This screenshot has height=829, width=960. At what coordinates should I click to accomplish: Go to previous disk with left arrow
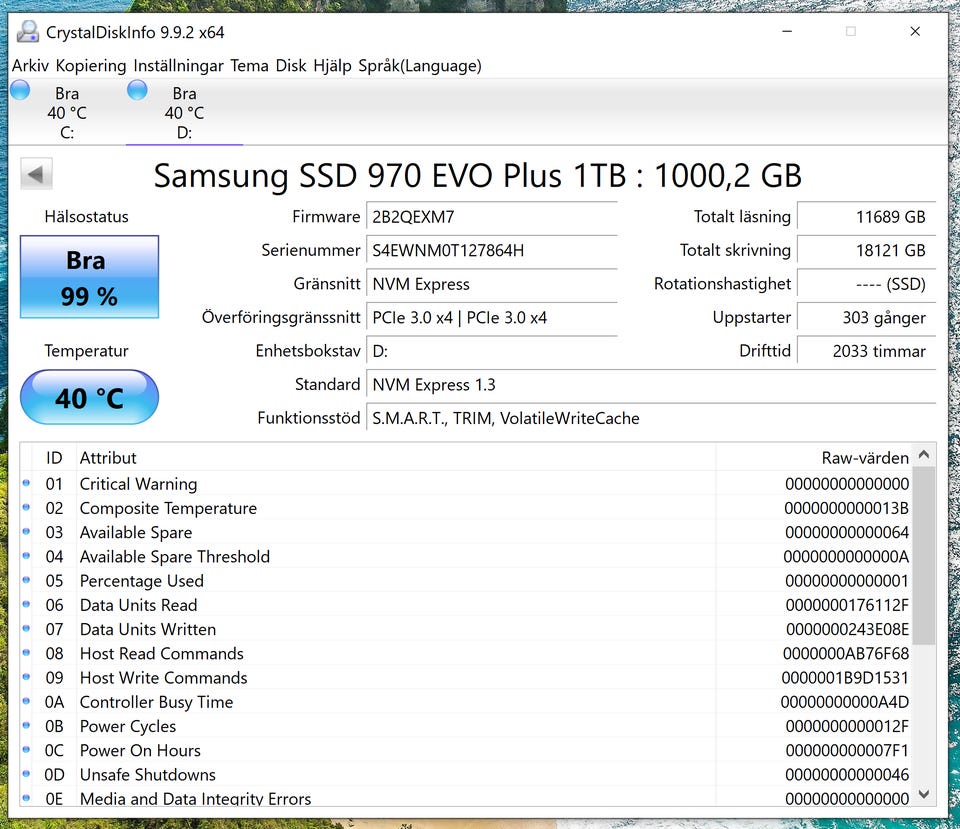(36, 174)
